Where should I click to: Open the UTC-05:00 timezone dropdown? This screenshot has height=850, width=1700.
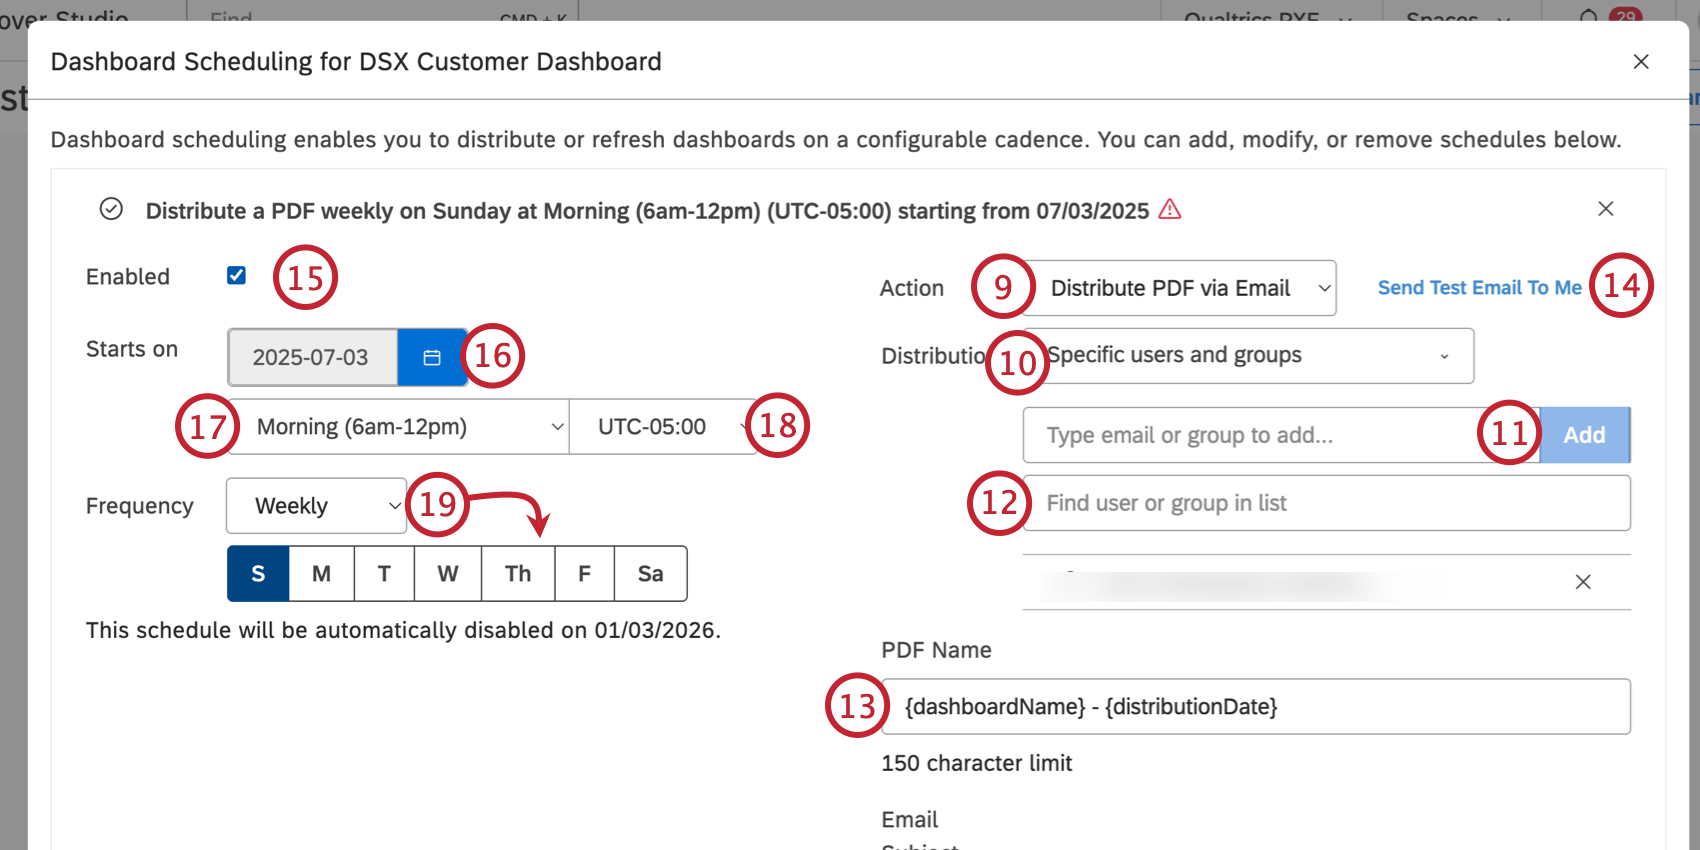[664, 427]
